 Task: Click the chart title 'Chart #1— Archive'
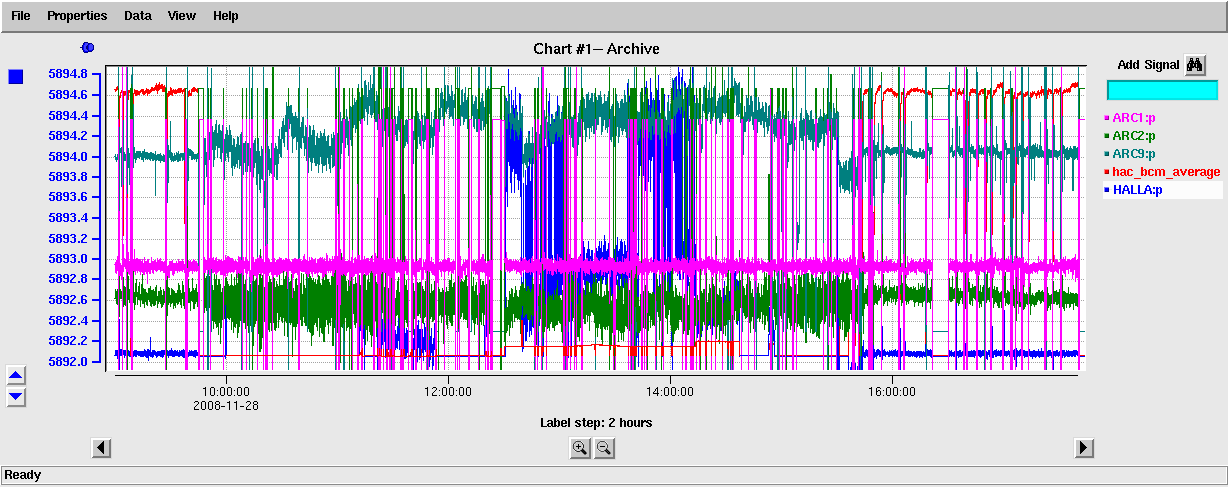click(x=596, y=49)
